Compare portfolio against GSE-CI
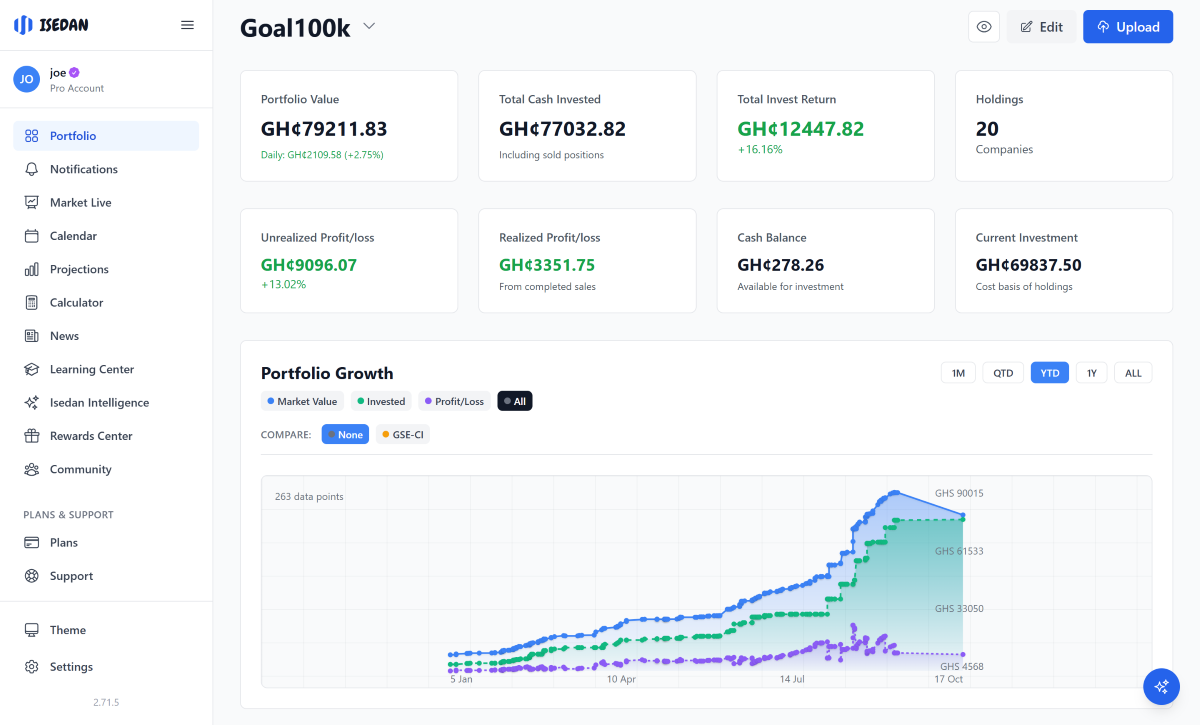This screenshot has width=1200, height=725. point(402,435)
